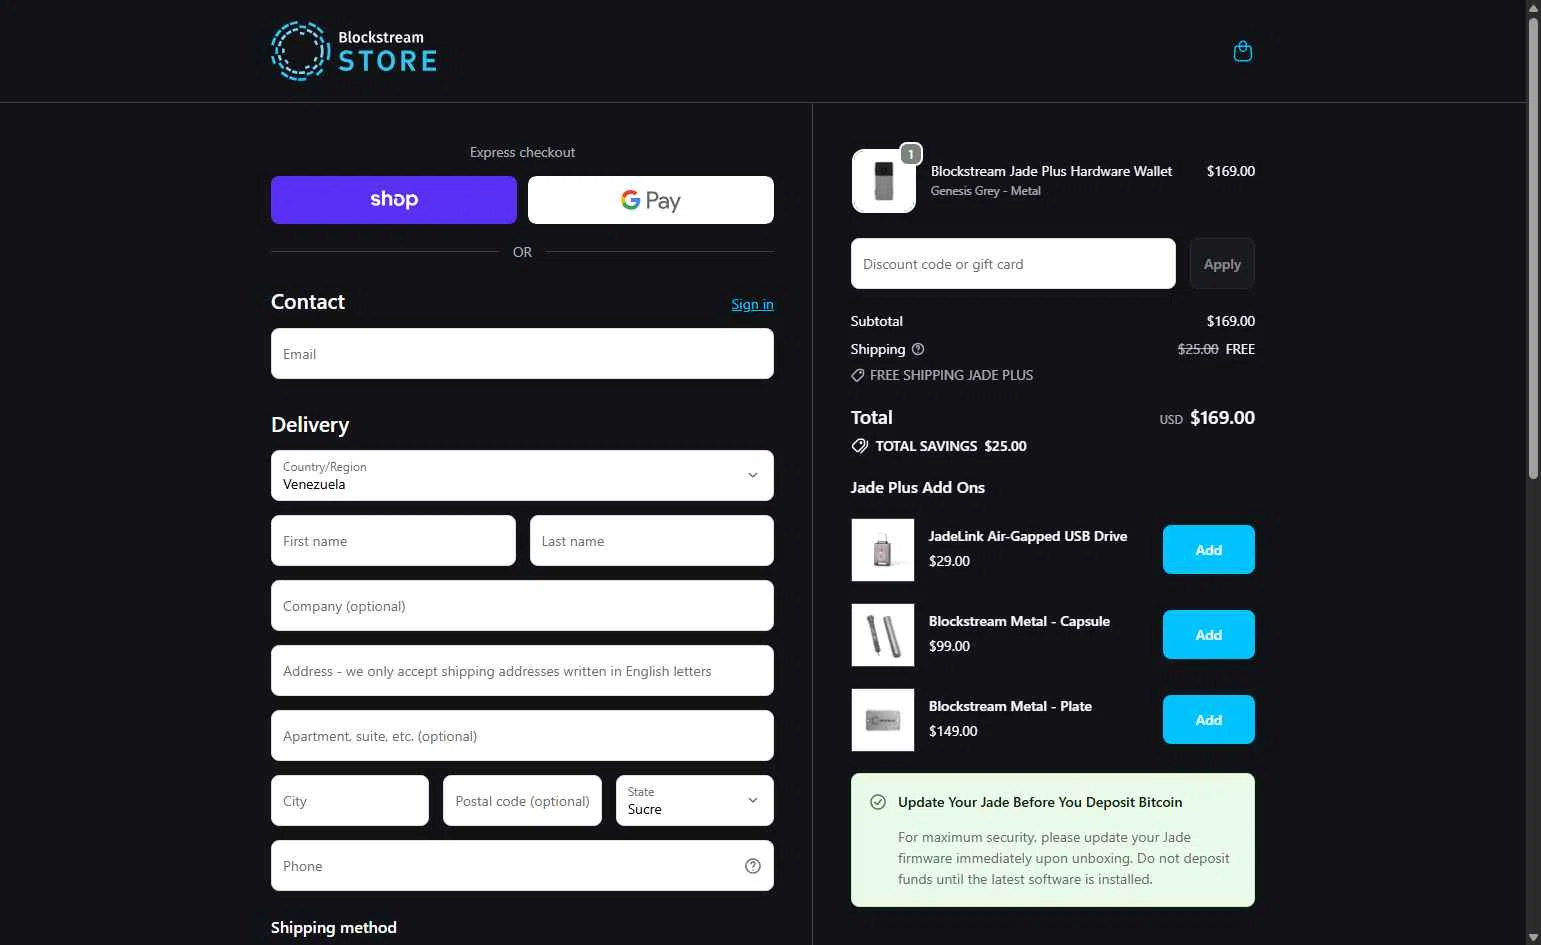Add Blockstream Metal Capsule to order
The width and height of the screenshot is (1541, 945).
coord(1209,635)
